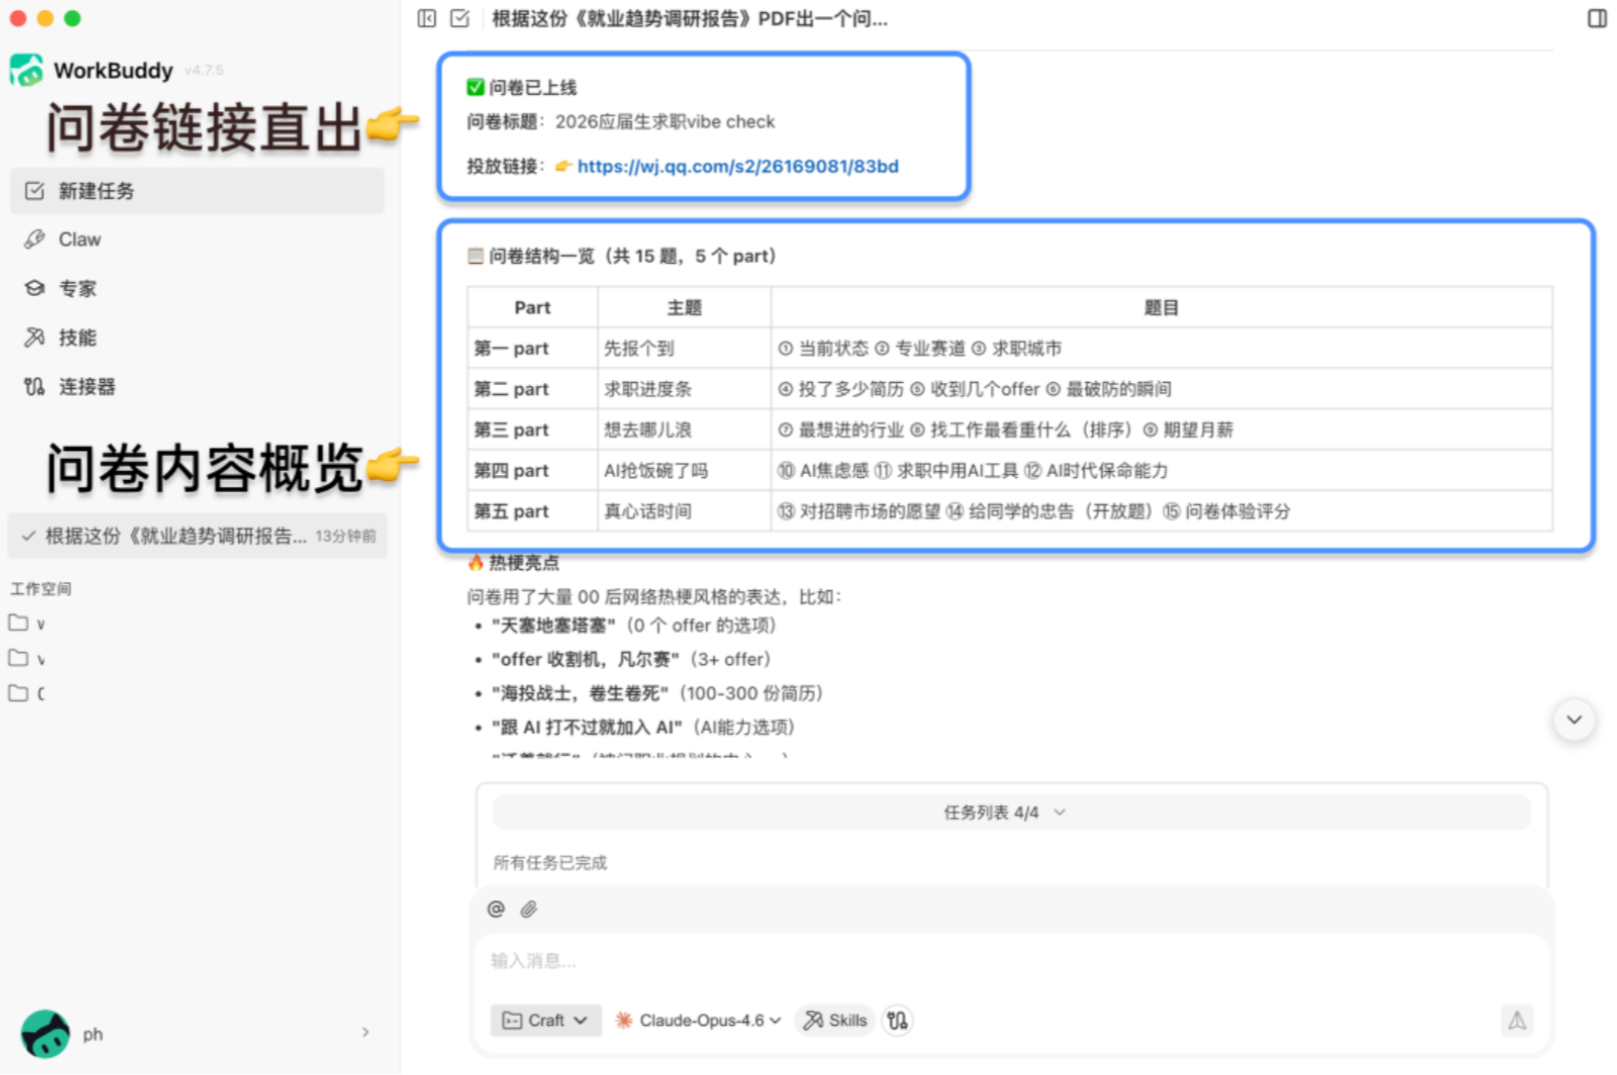Click the Claw icon in sidebar

35,239
